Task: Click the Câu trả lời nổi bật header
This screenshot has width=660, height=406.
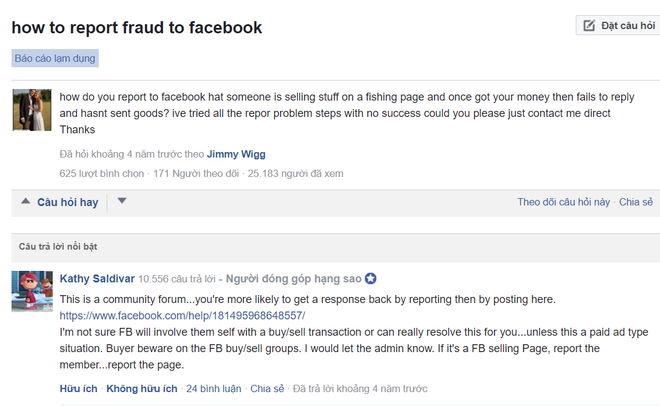Action: [58, 245]
